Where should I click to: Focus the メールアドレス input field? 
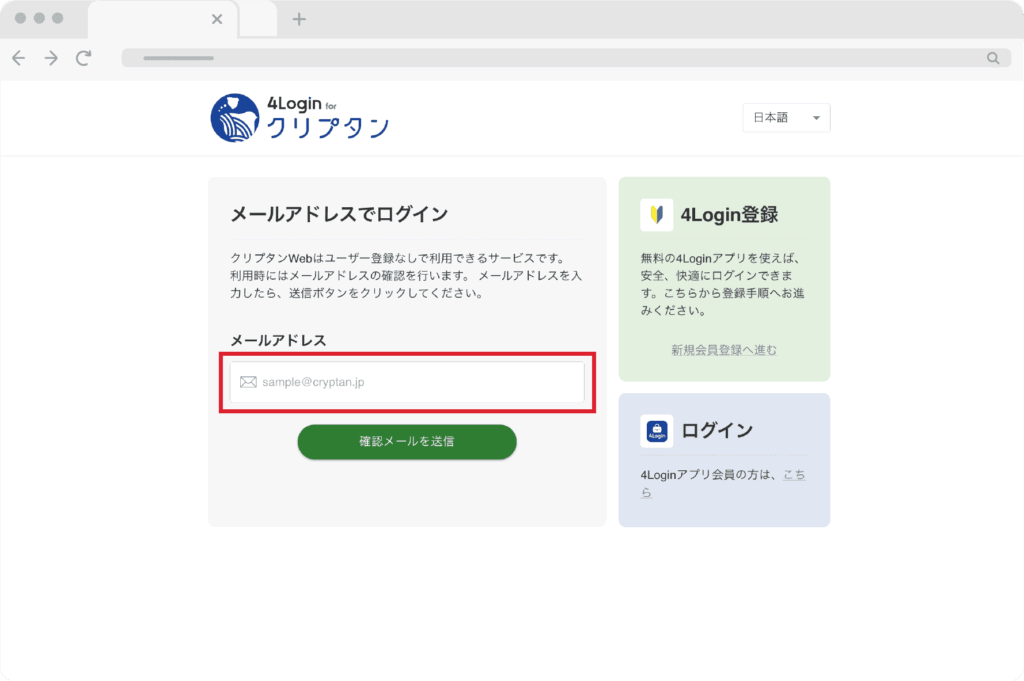pyautogui.click(x=420, y=382)
